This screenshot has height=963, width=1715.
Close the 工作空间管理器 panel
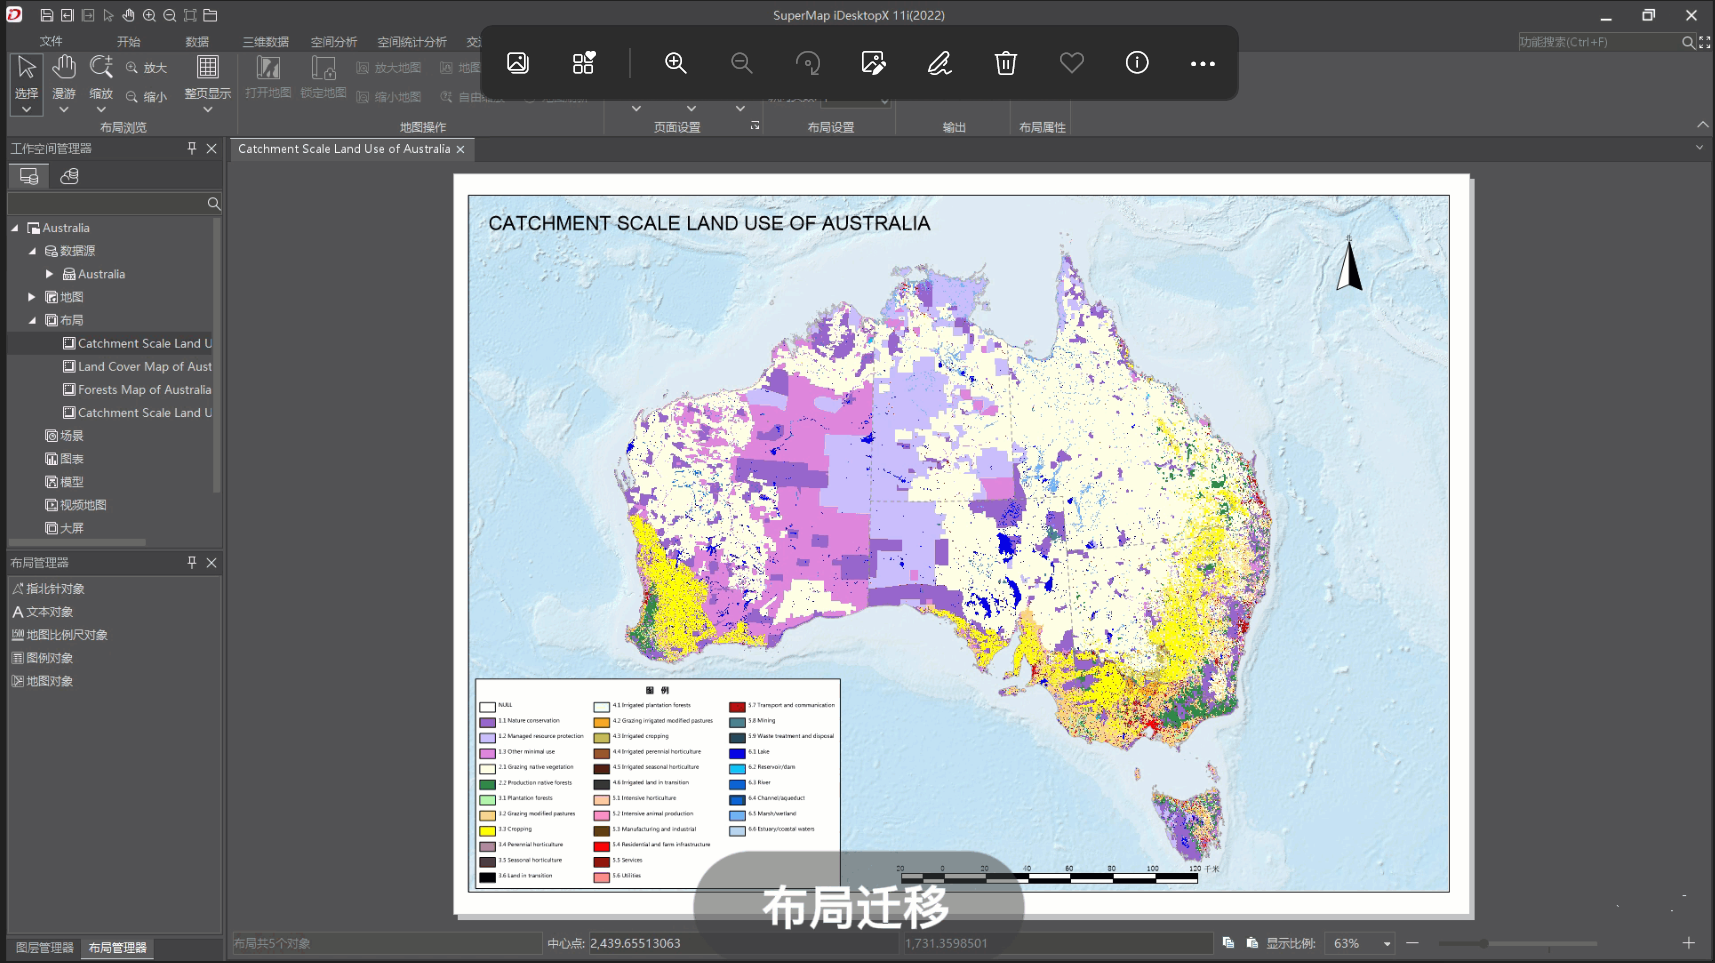[x=211, y=148]
